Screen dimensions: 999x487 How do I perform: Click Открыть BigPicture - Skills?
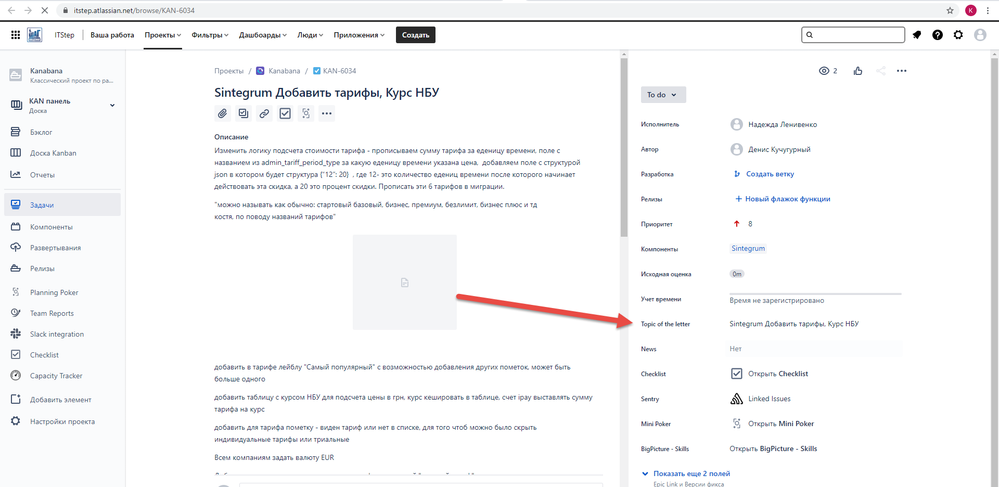tap(773, 449)
